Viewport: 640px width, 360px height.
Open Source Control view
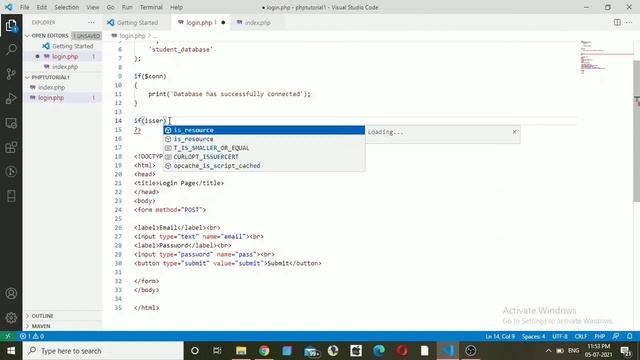coord(11,74)
